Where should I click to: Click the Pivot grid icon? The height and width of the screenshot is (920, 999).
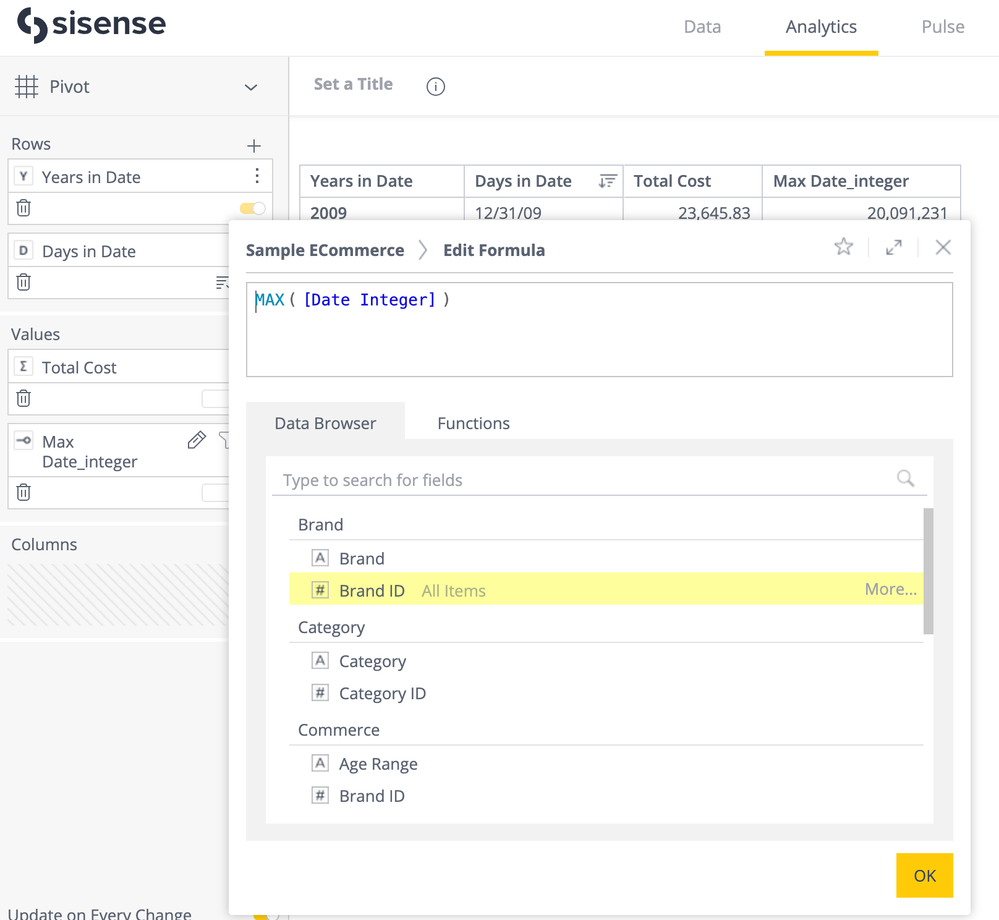click(x=26, y=87)
